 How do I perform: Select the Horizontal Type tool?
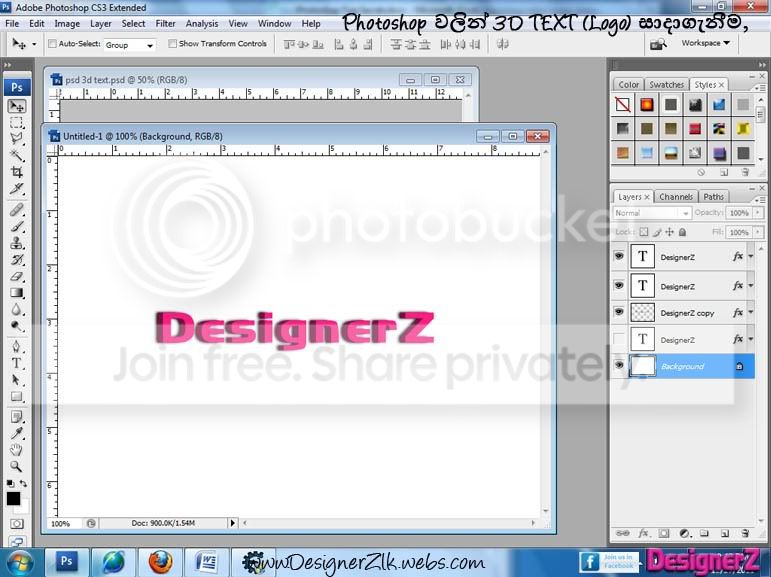point(17,363)
